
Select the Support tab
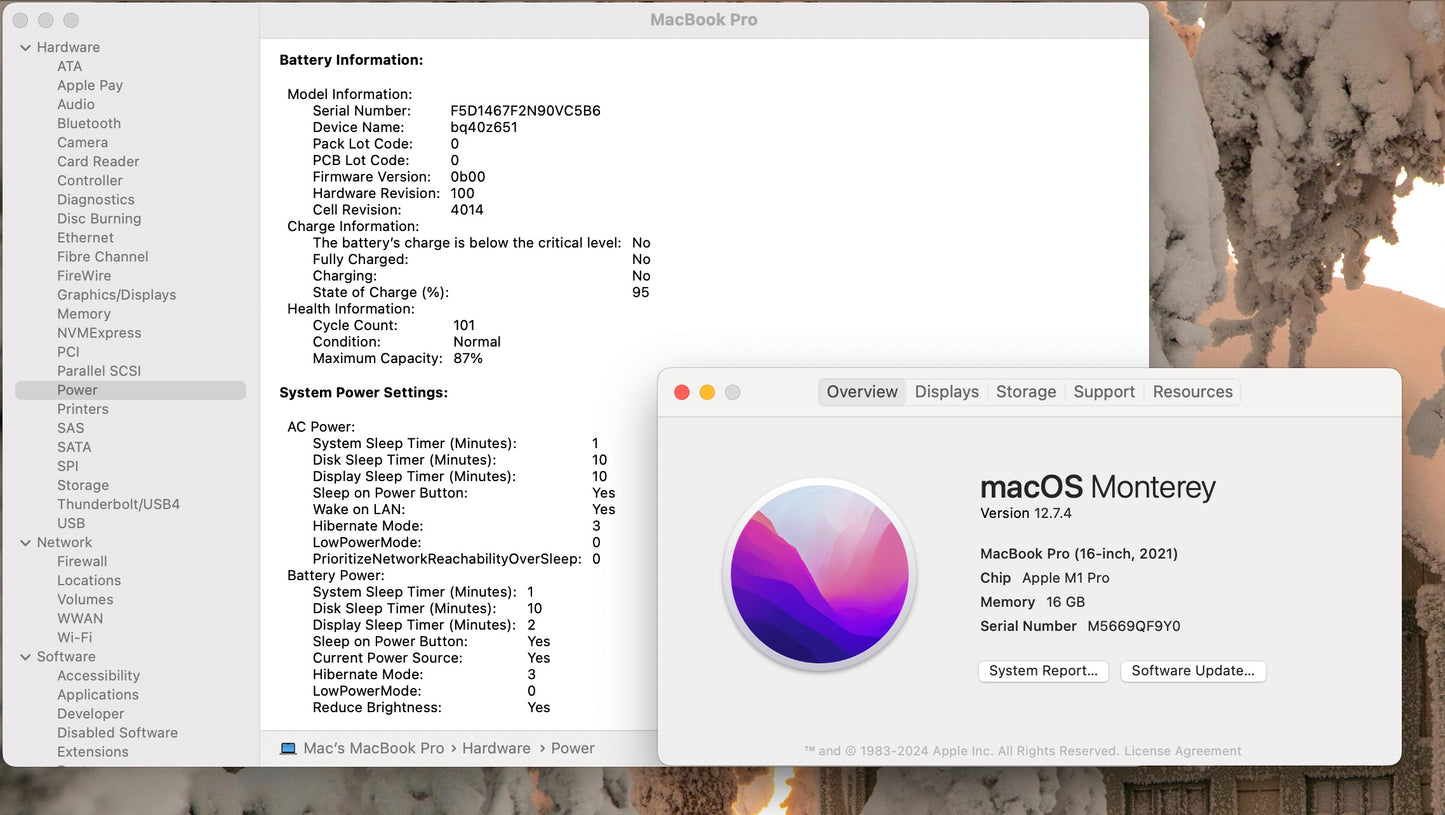[1103, 392]
